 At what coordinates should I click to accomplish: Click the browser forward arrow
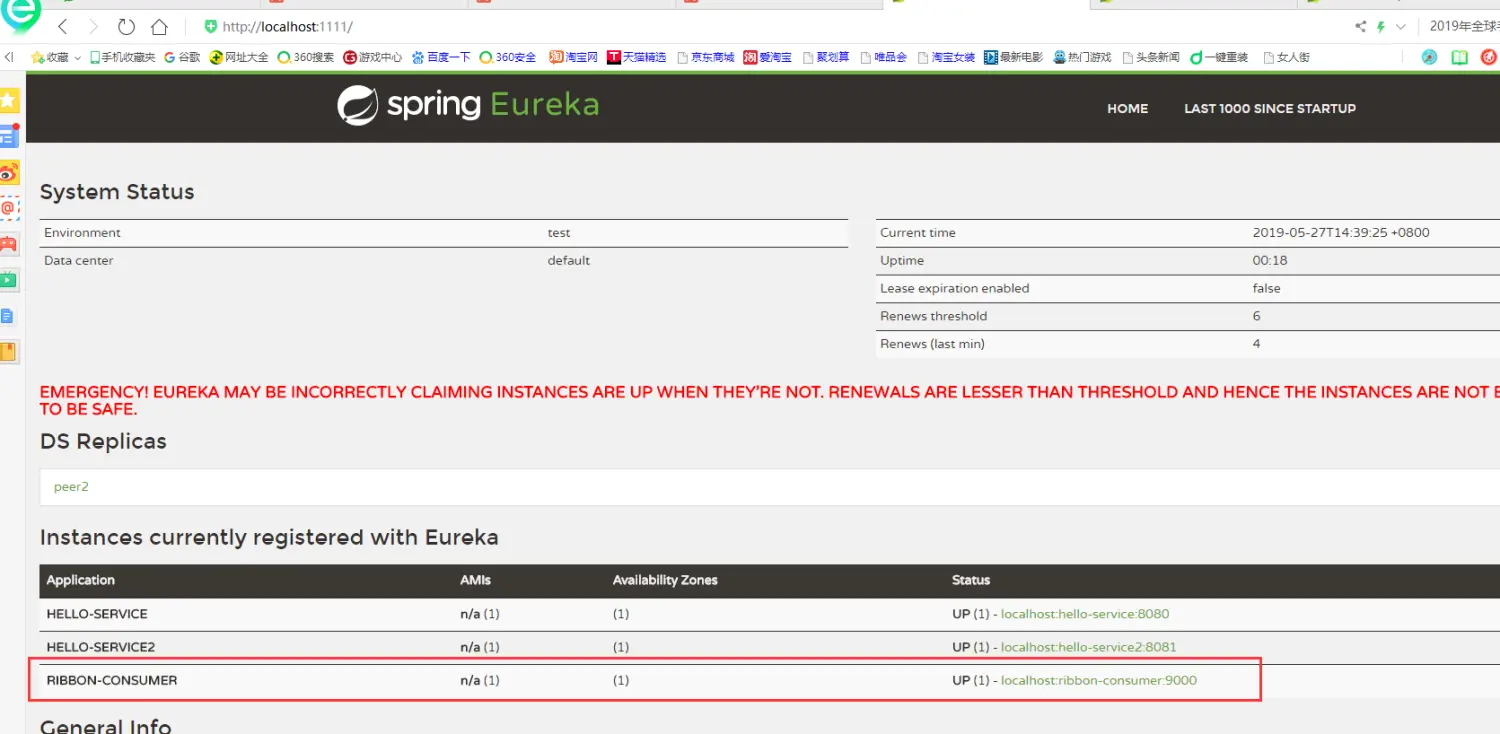coord(94,27)
